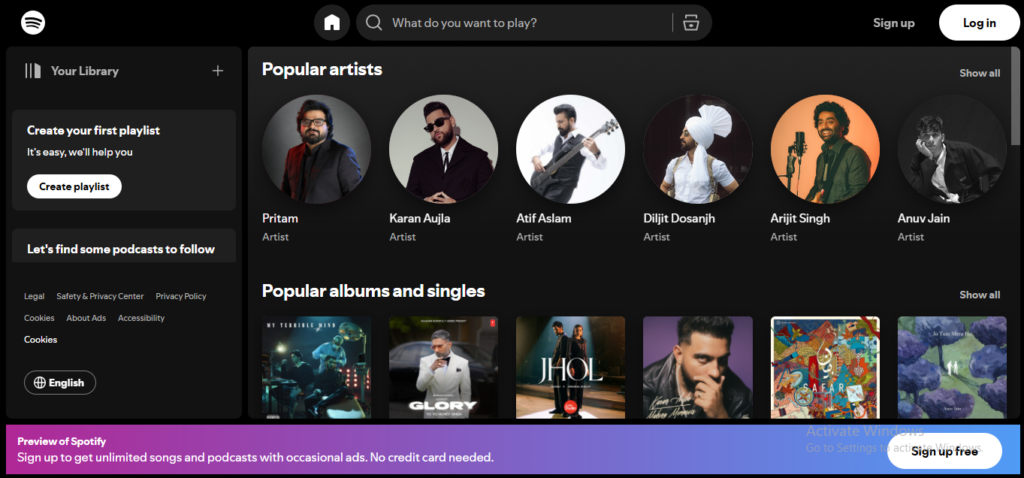The image size is (1024, 478).
Task: Open Pritam artist profile picture
Action: [x=317, y=149]
